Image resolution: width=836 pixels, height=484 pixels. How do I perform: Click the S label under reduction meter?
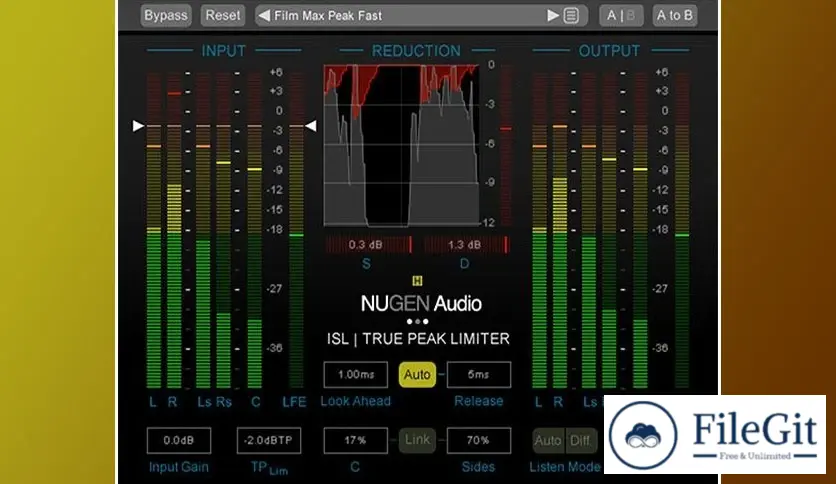(x=366, y=264)
